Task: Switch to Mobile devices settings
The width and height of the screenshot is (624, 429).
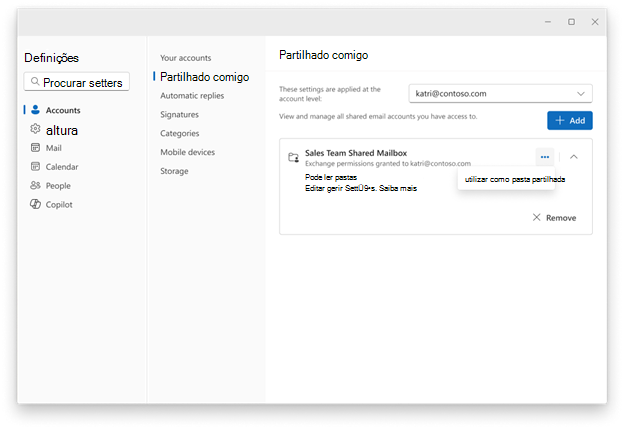Action: coord(187,152)
